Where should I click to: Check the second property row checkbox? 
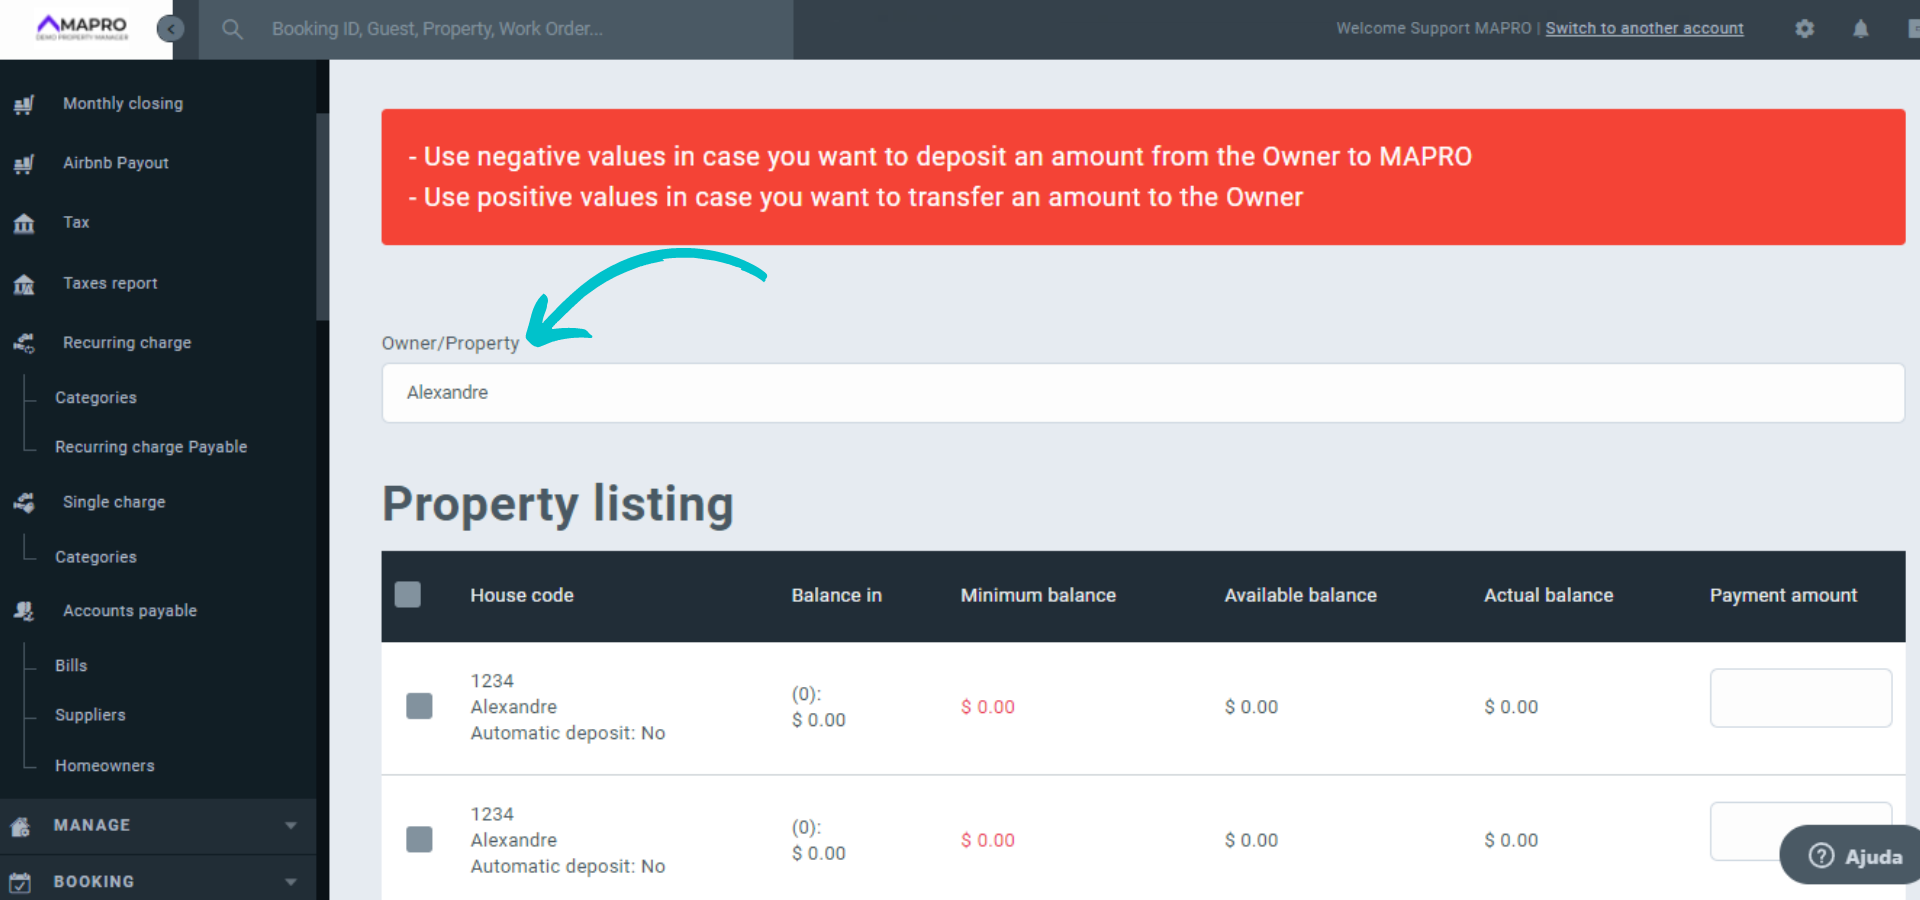[x=420, y=839]
